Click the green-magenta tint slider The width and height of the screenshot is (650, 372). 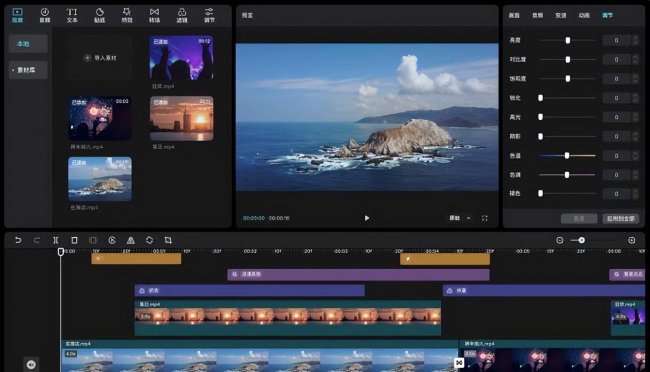coord(567,175)
